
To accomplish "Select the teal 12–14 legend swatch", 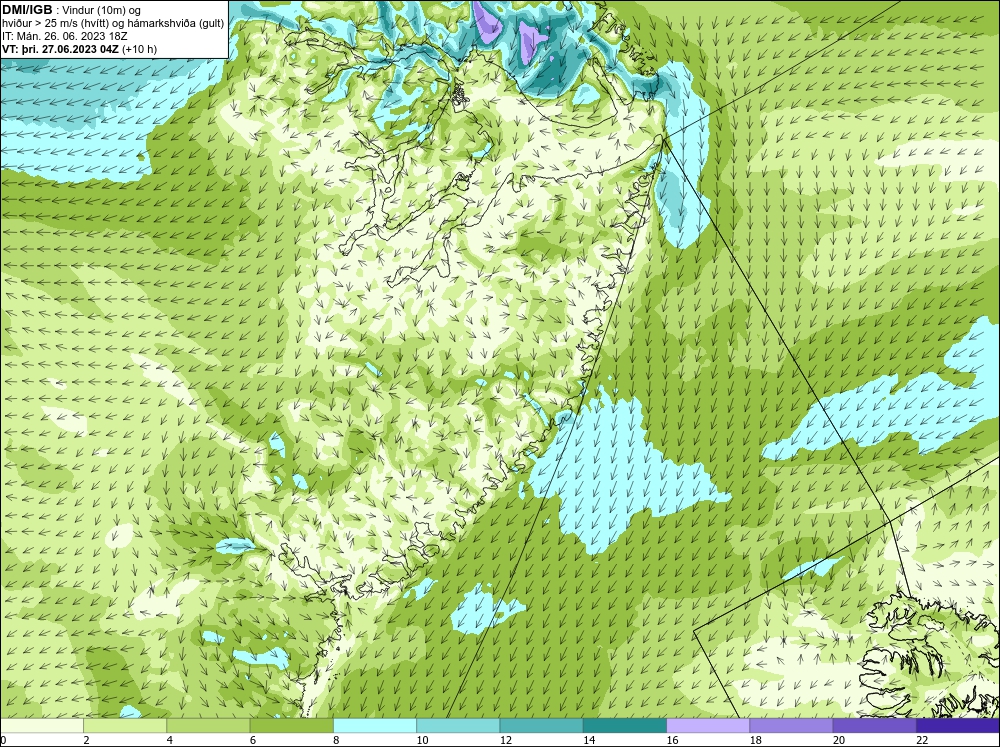I will pyautogui.click(x=541, y=726).
